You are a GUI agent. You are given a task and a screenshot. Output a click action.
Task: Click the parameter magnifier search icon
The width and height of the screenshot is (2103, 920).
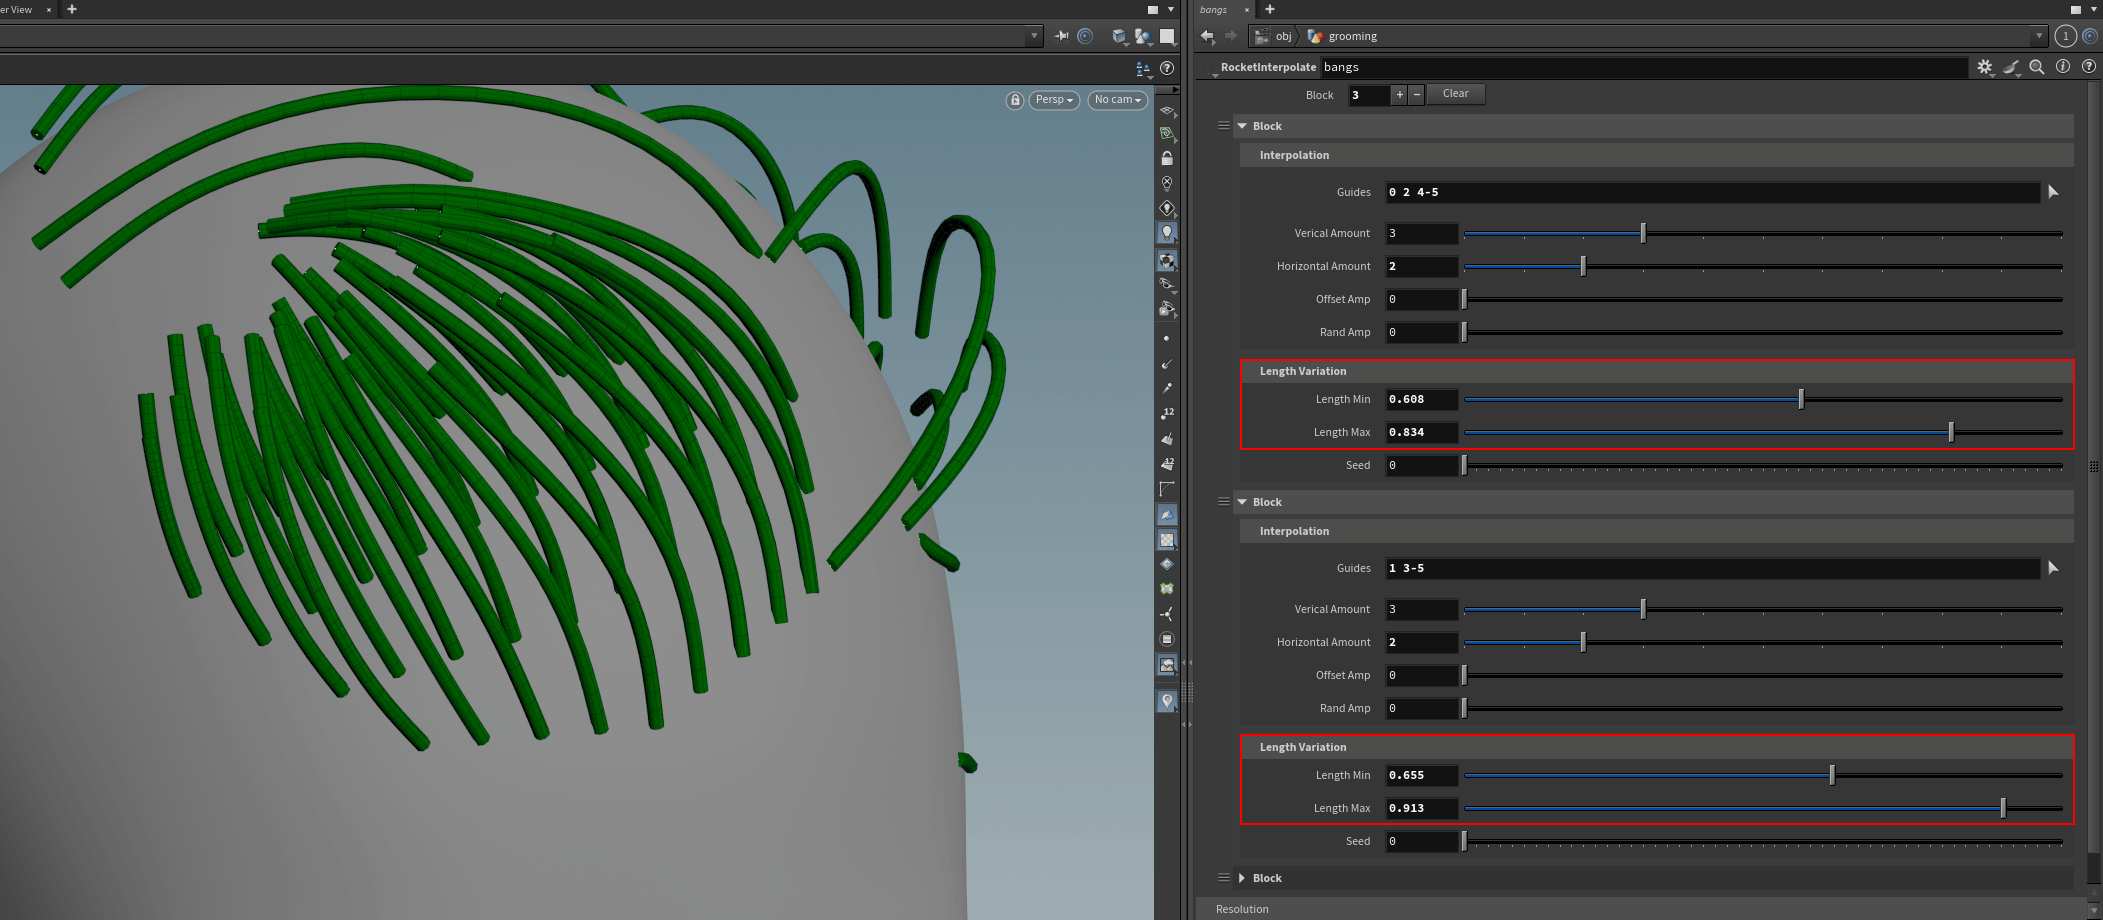[x=2037, y=67]
